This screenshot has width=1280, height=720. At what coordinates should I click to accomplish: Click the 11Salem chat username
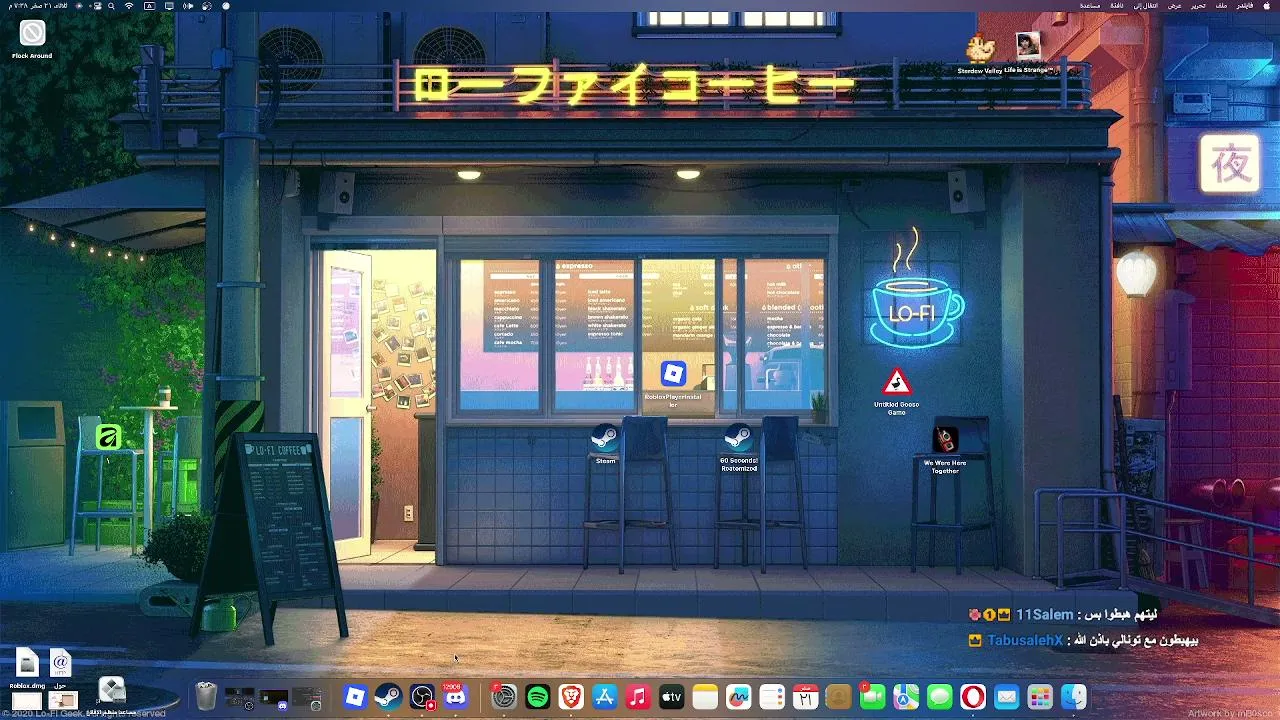tap(1044, 614)
